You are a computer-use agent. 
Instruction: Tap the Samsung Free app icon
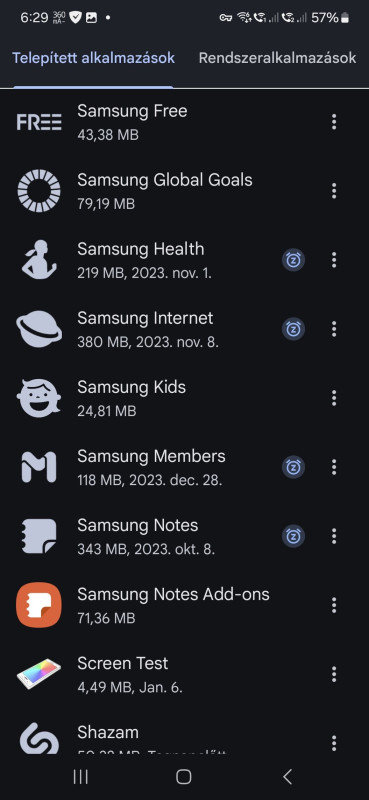coord(39,122)
